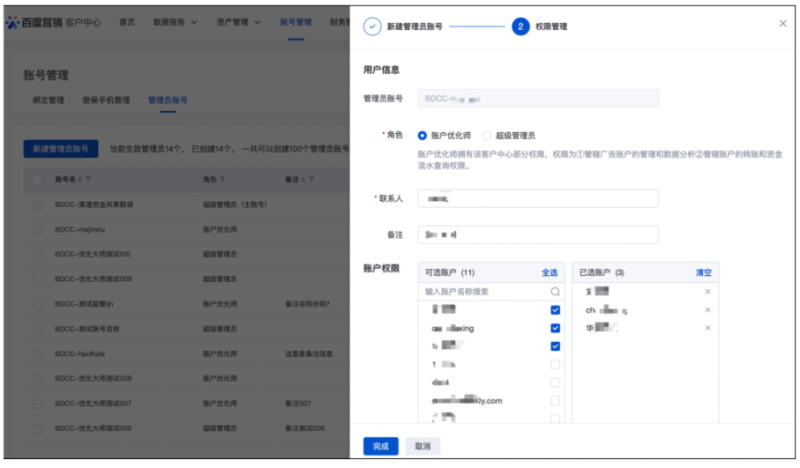The image size is (800, 468).
Task: Remove the selected account starting with 'ch'
Action: pyautogui.click(x=707, y=310)
